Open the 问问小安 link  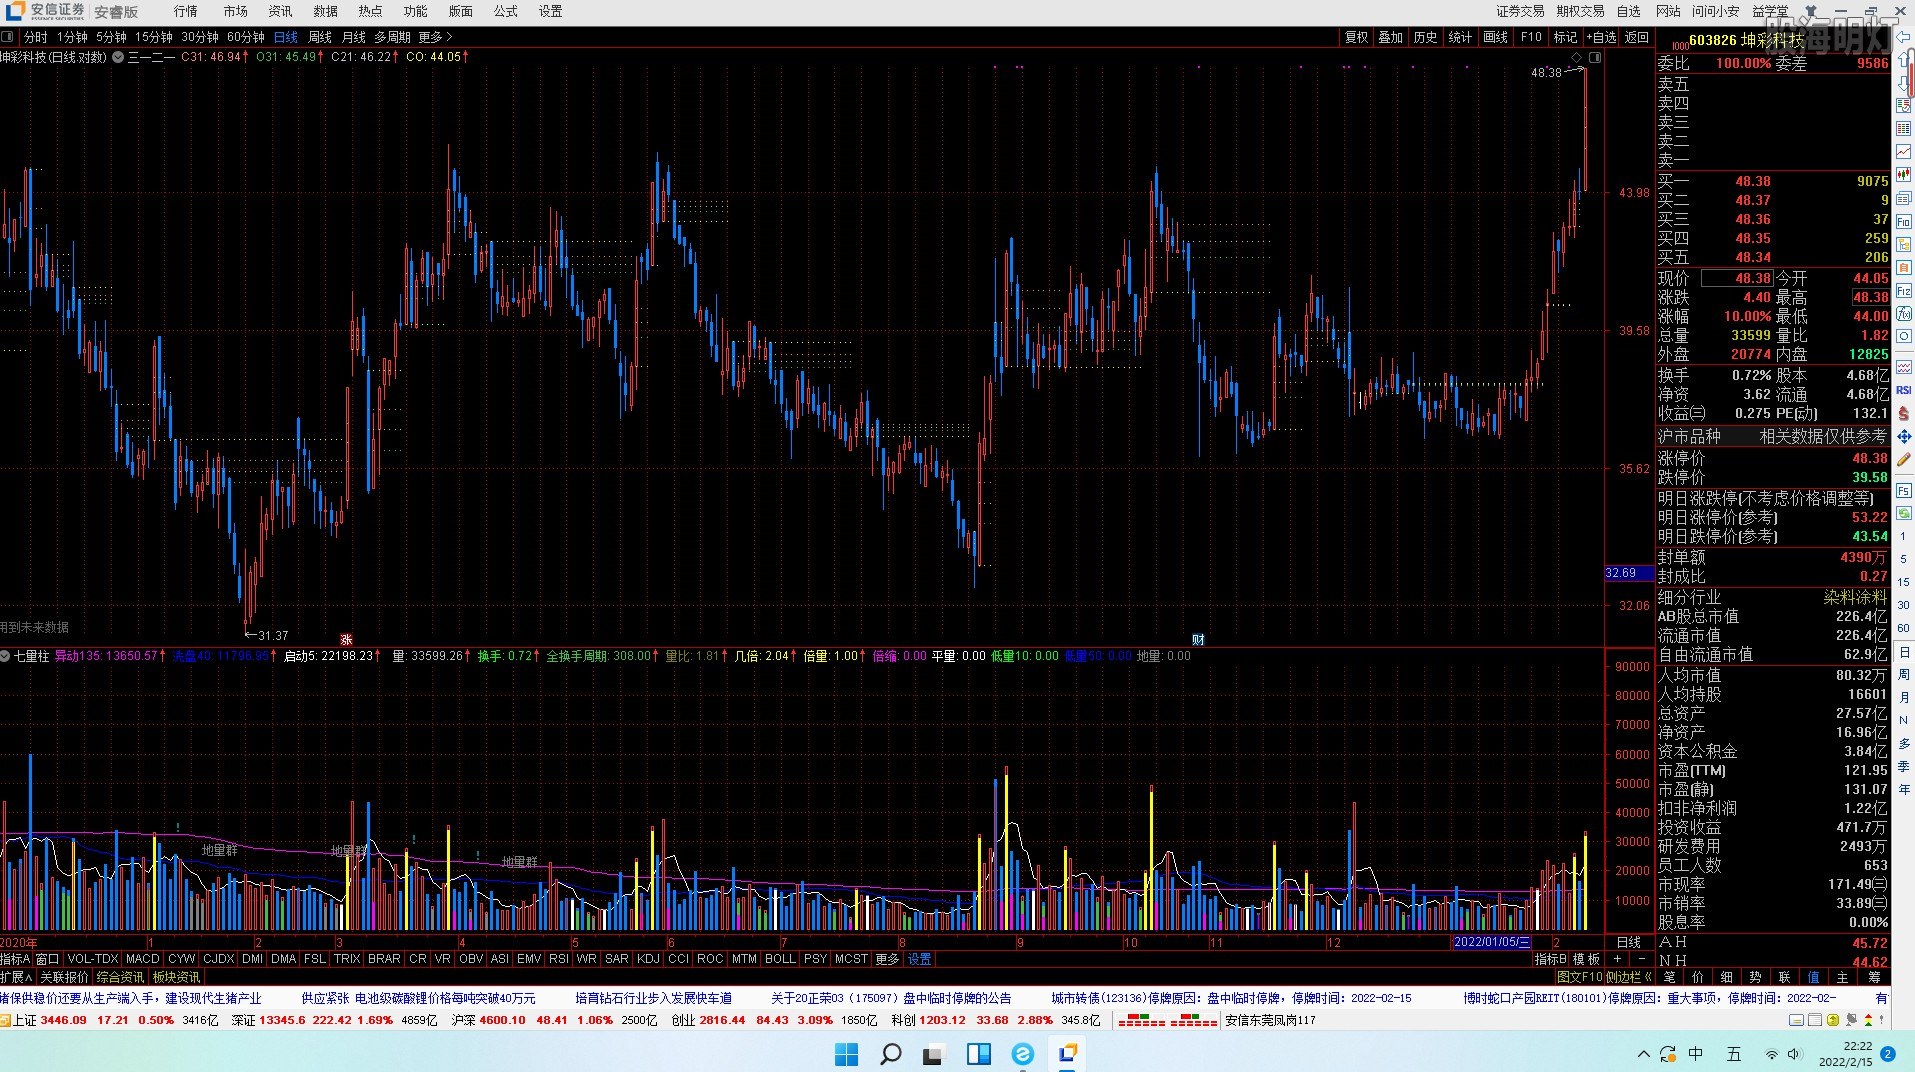pyautogui.click(x=1715, y=11)
